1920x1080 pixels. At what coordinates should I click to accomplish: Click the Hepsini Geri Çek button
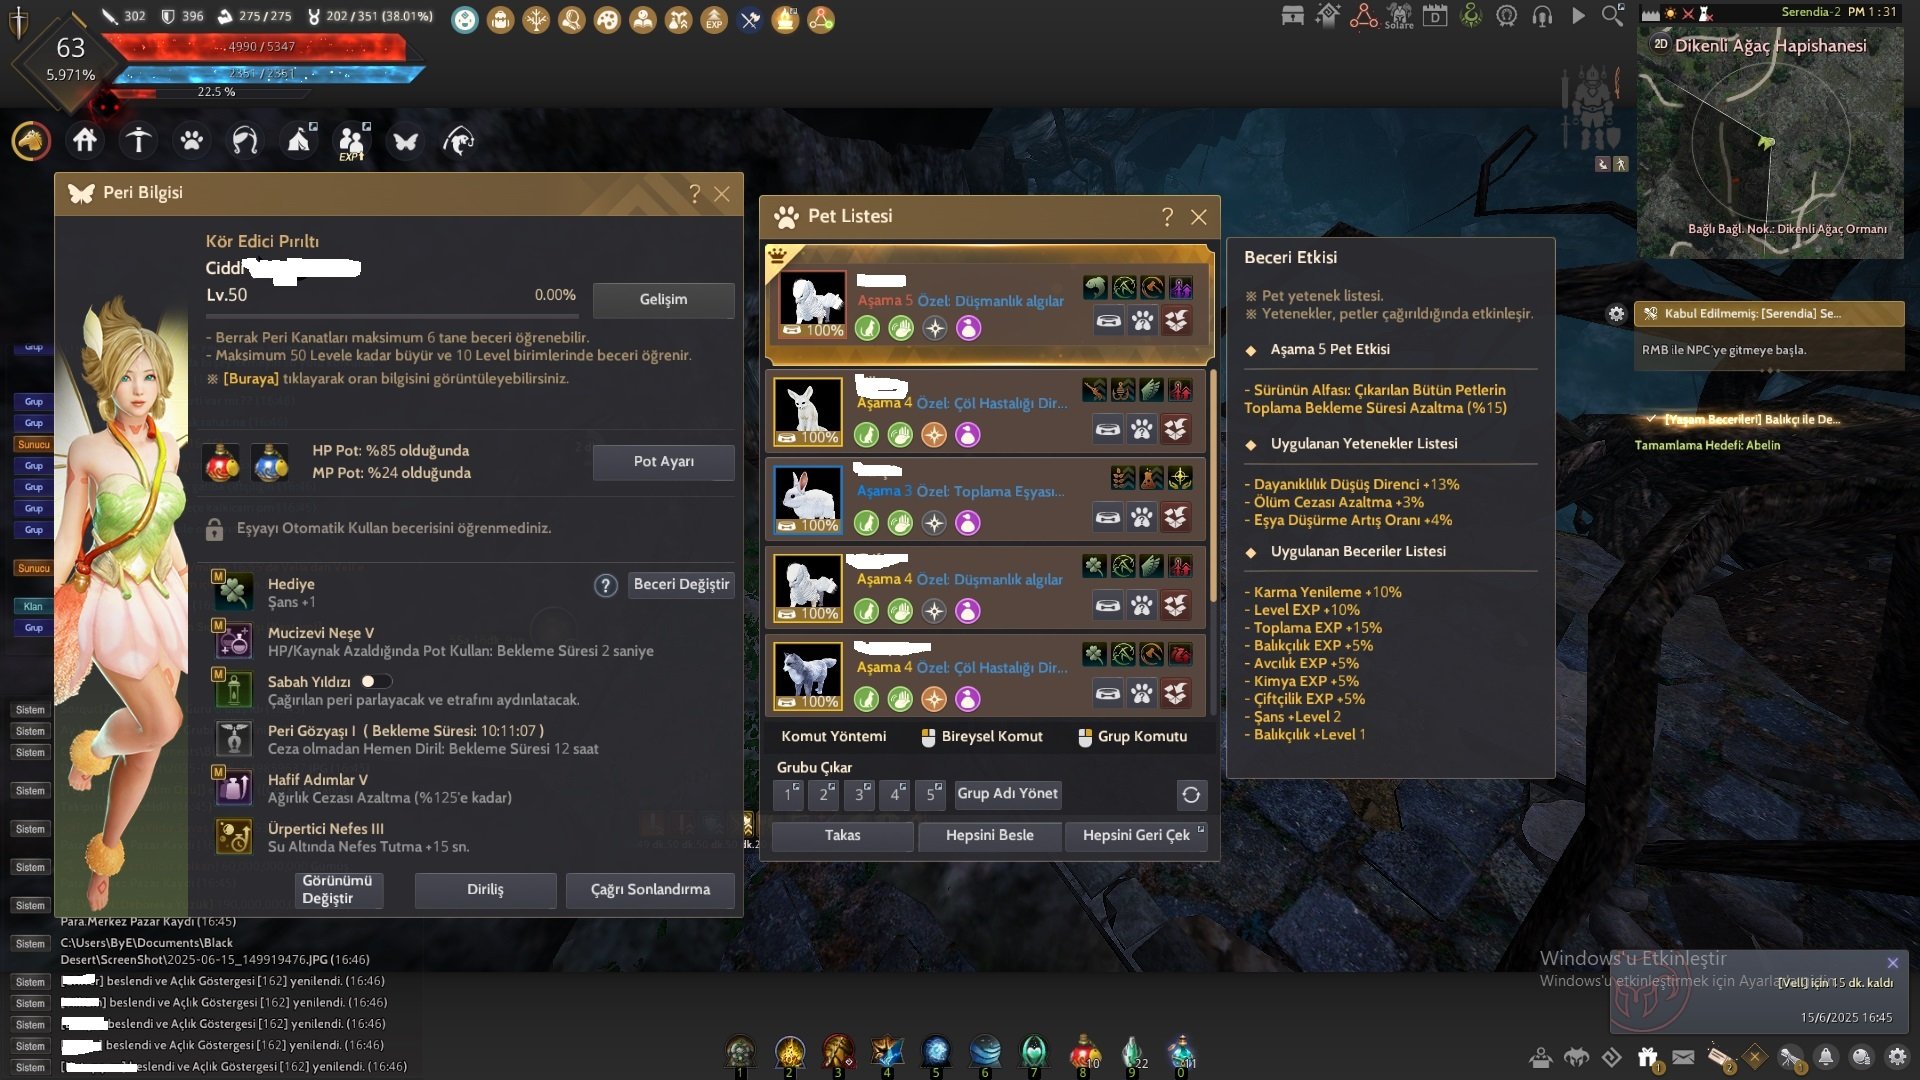[x=1137, y=836]
